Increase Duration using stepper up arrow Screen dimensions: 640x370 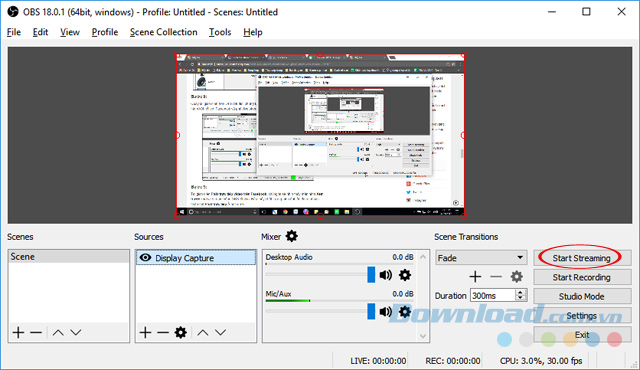click(520, 292)
